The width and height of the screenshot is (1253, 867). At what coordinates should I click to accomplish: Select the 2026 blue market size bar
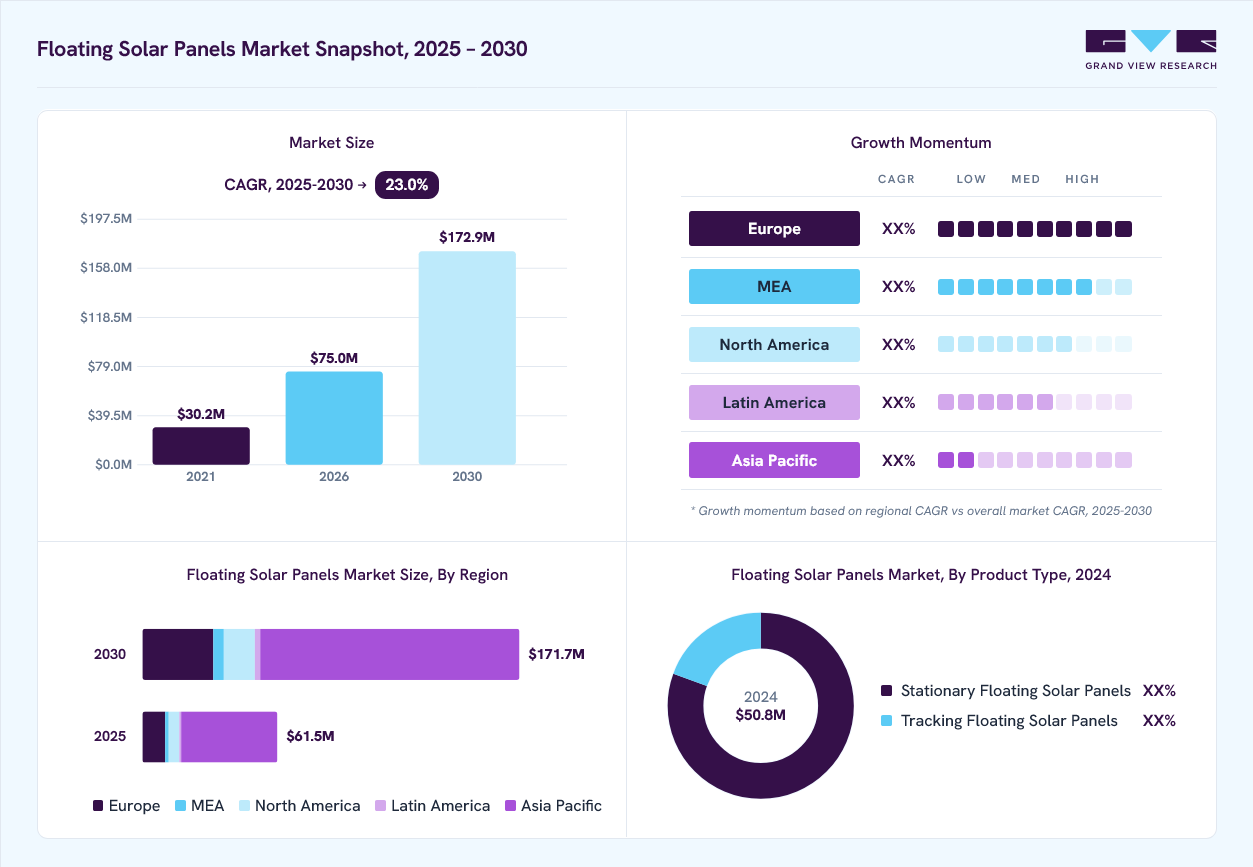334,418
